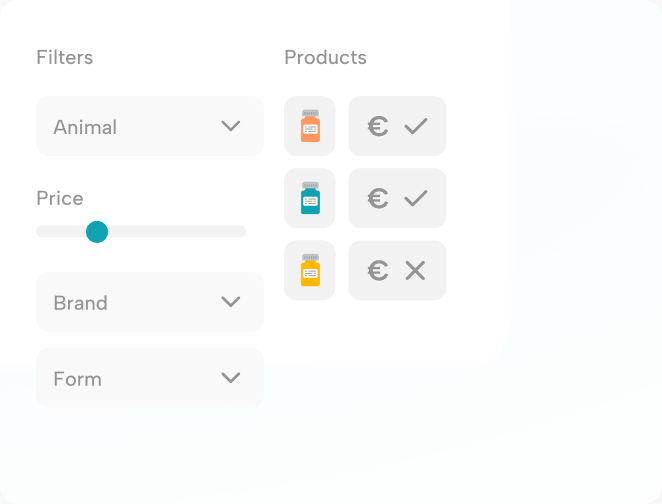Viewport: 662px width, 504px height.
Task: Select the teal product bottle icon
Action: pyautogui.click(x=310, y=198)
